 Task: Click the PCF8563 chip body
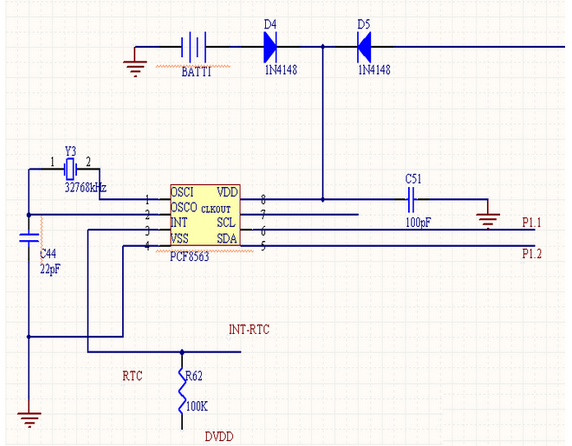pos(205,215)
